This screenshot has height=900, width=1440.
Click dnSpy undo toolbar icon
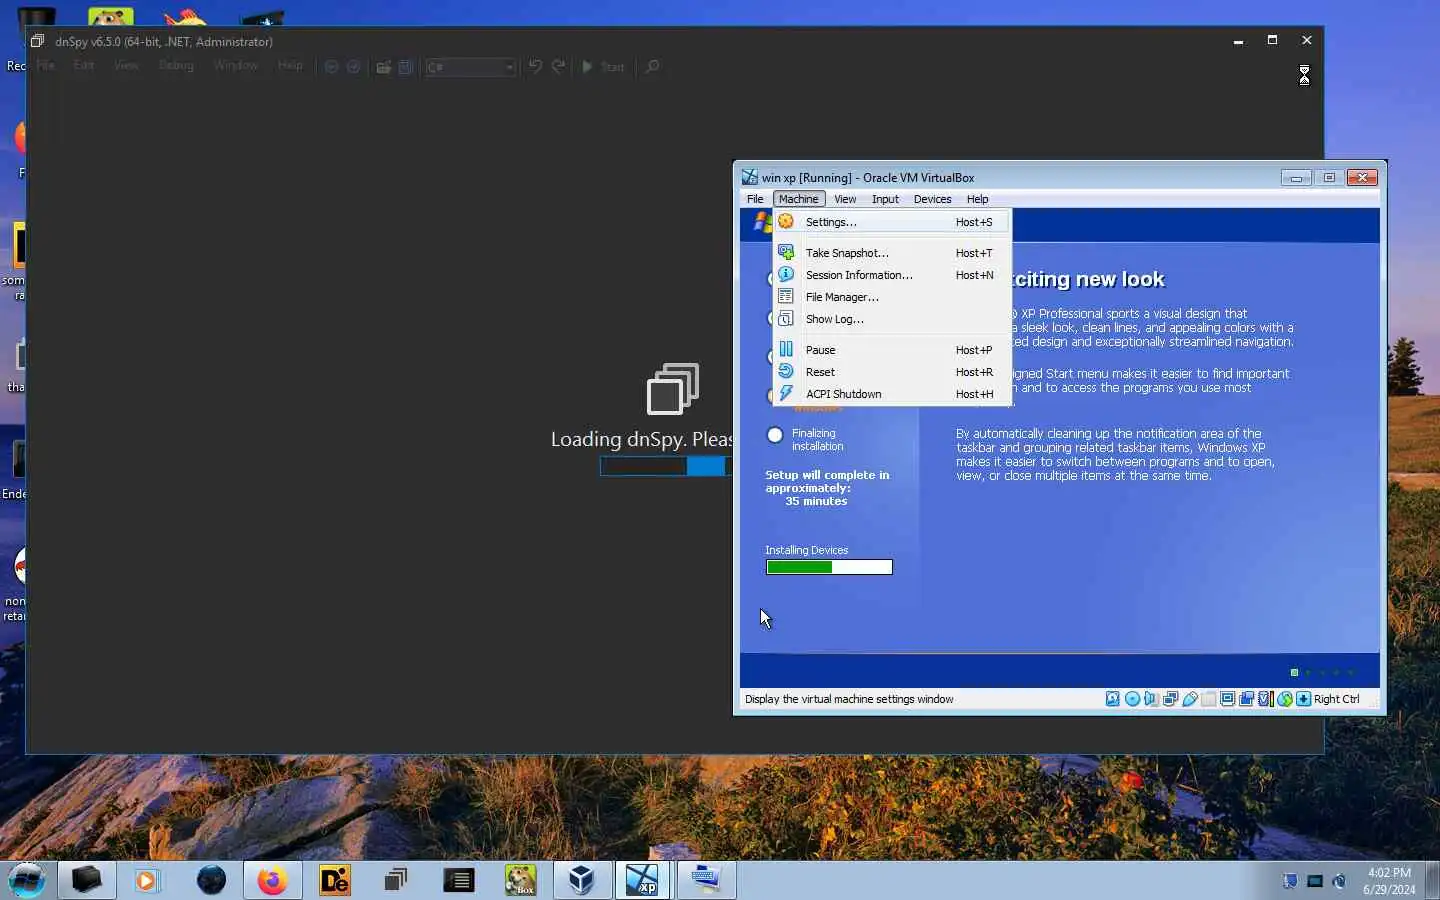535,67
